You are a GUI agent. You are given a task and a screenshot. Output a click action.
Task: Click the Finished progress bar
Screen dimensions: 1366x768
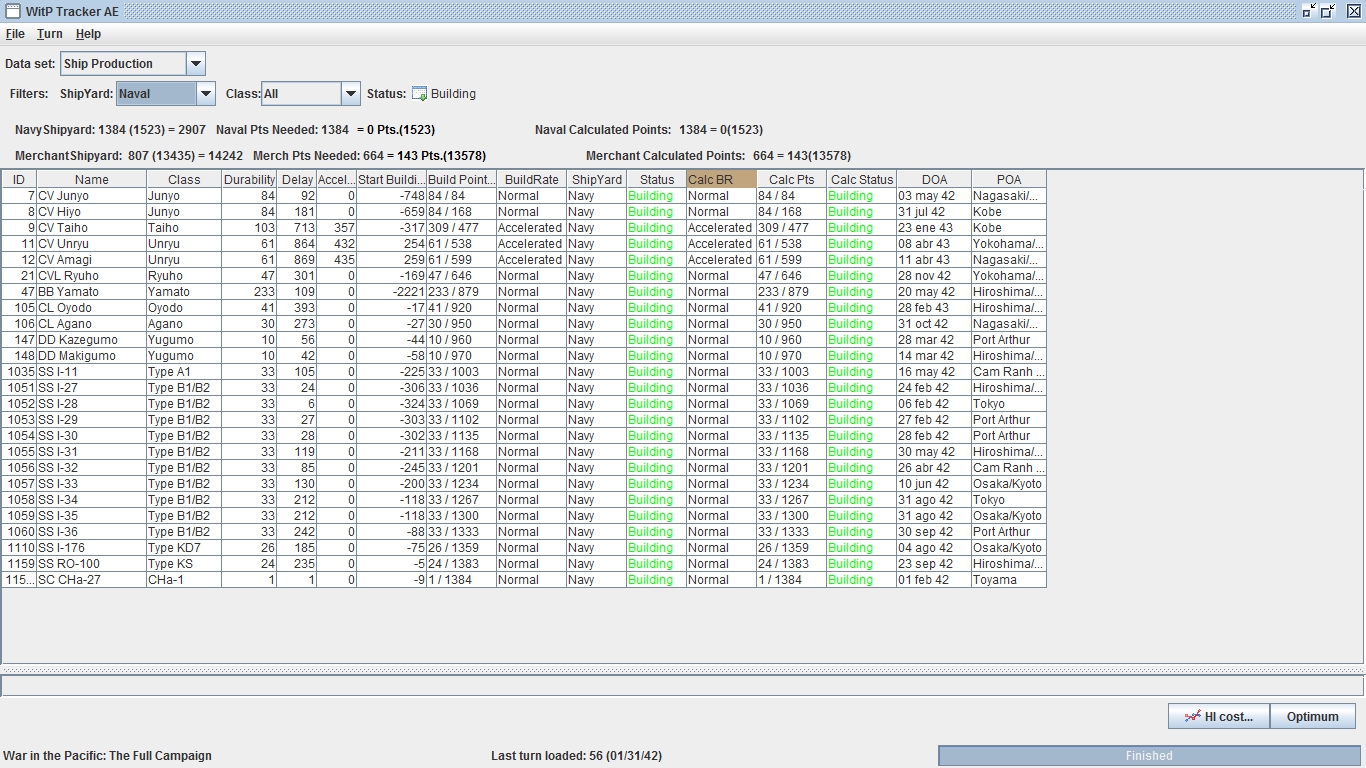click(1148, 756)
